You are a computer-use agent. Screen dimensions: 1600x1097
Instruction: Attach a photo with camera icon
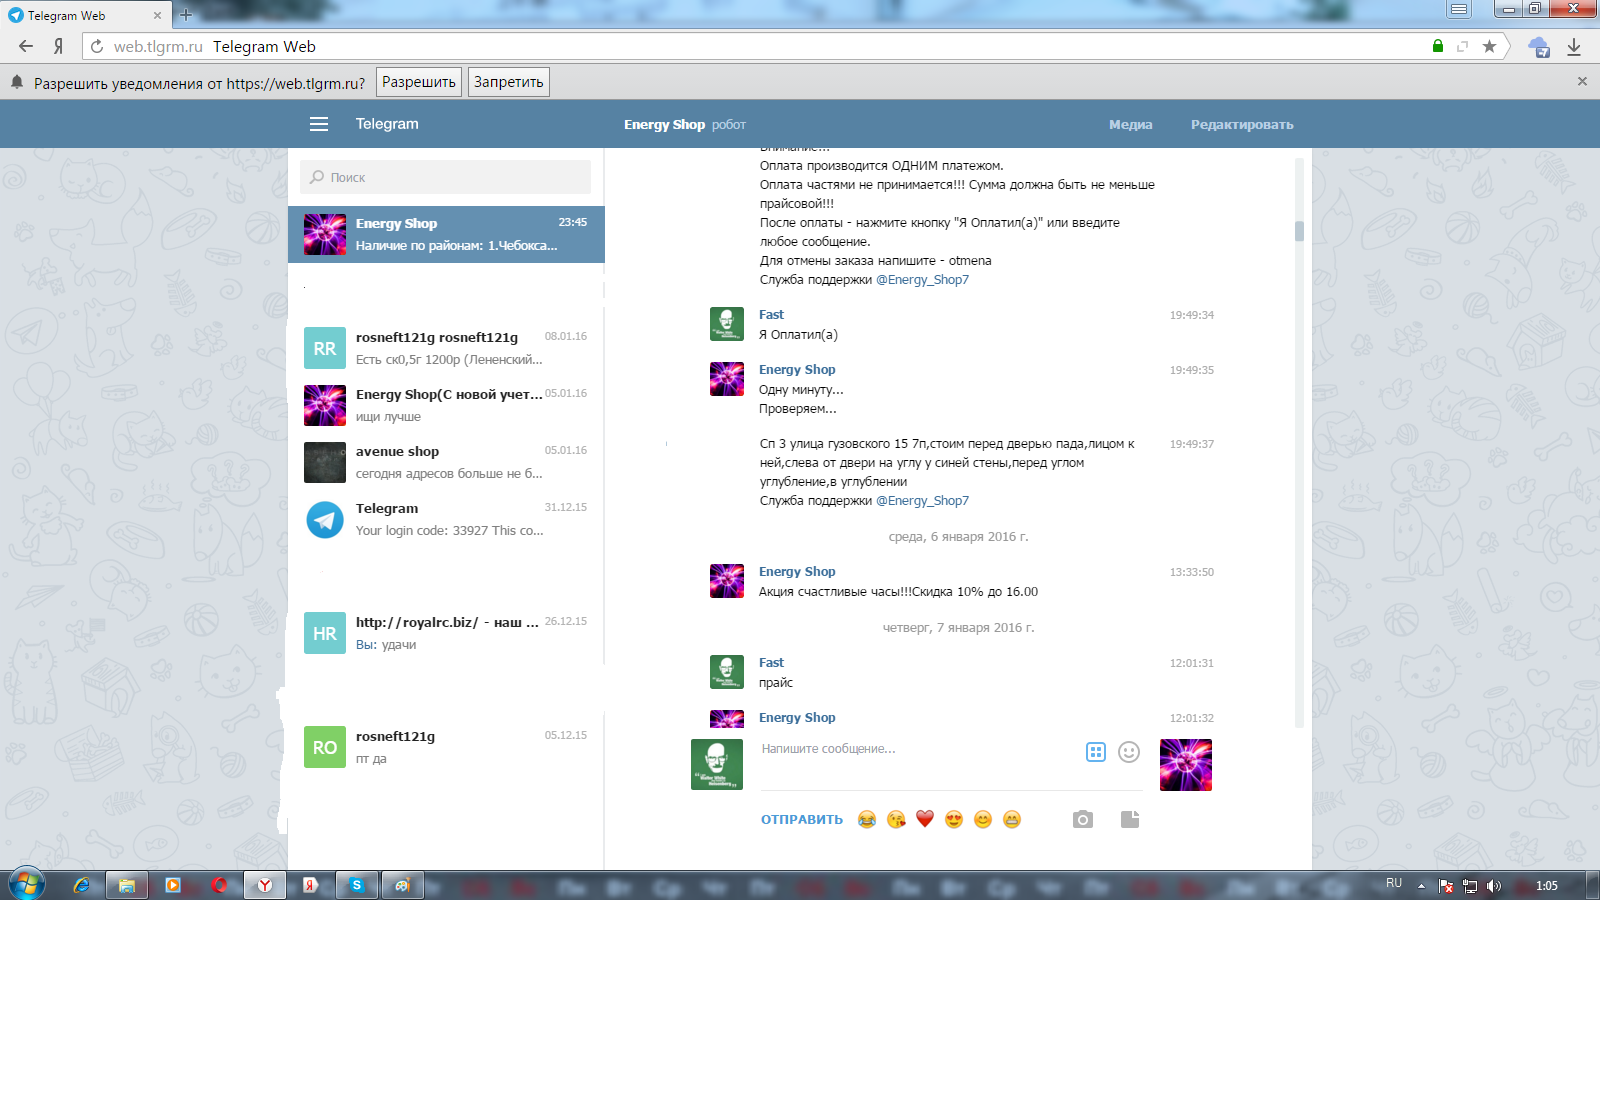1083,820
